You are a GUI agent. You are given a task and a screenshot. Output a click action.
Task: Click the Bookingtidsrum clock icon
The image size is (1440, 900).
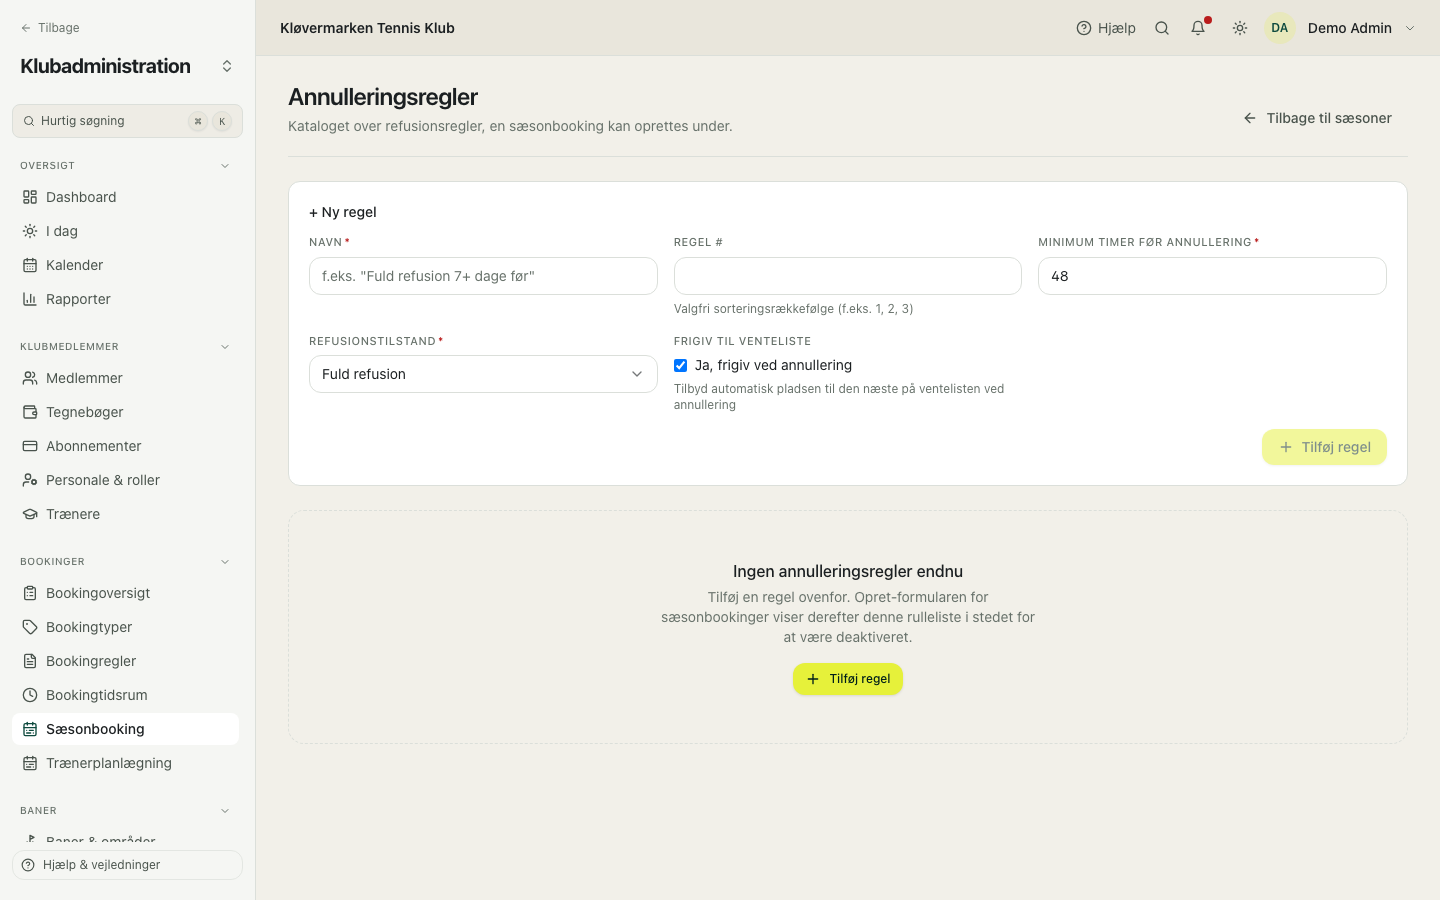[x=30, y=695]
